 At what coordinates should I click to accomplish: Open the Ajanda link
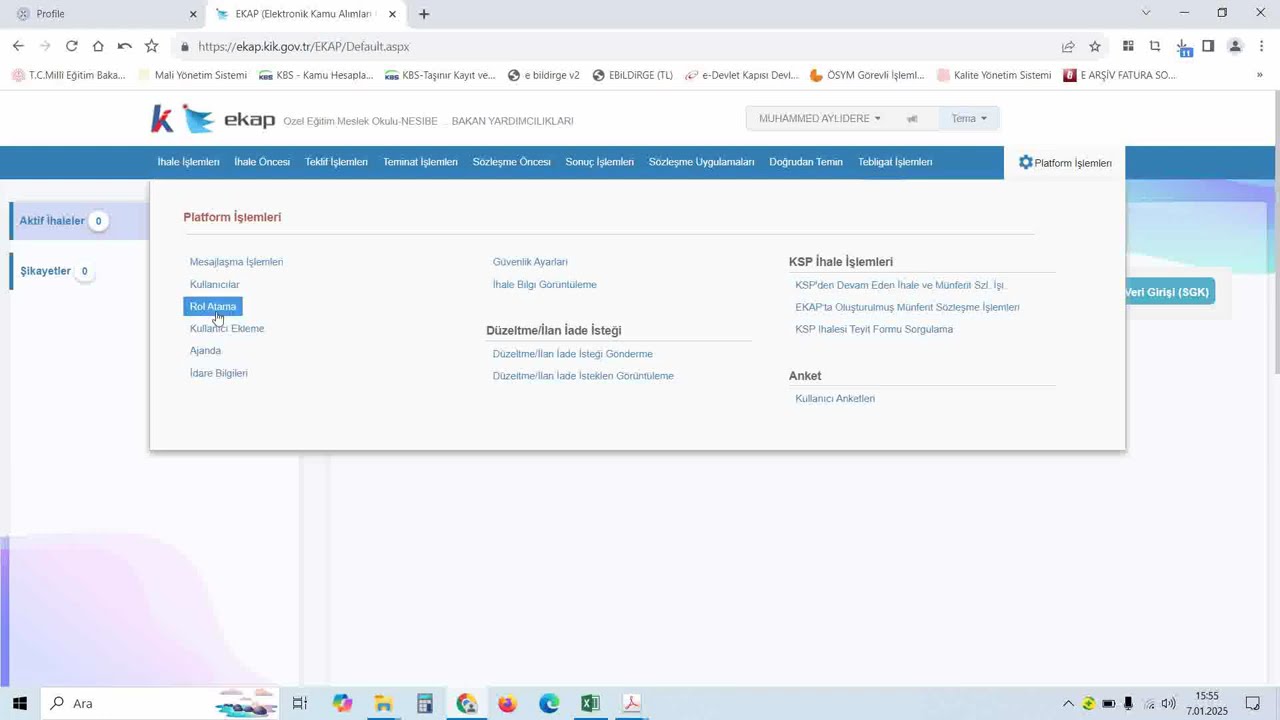pos(205,350)
